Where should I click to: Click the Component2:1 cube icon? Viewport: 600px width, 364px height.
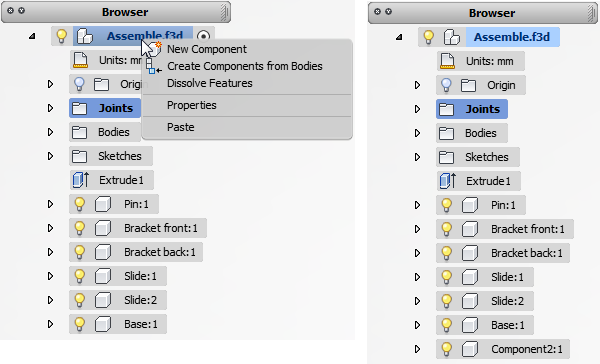point(470,349)
